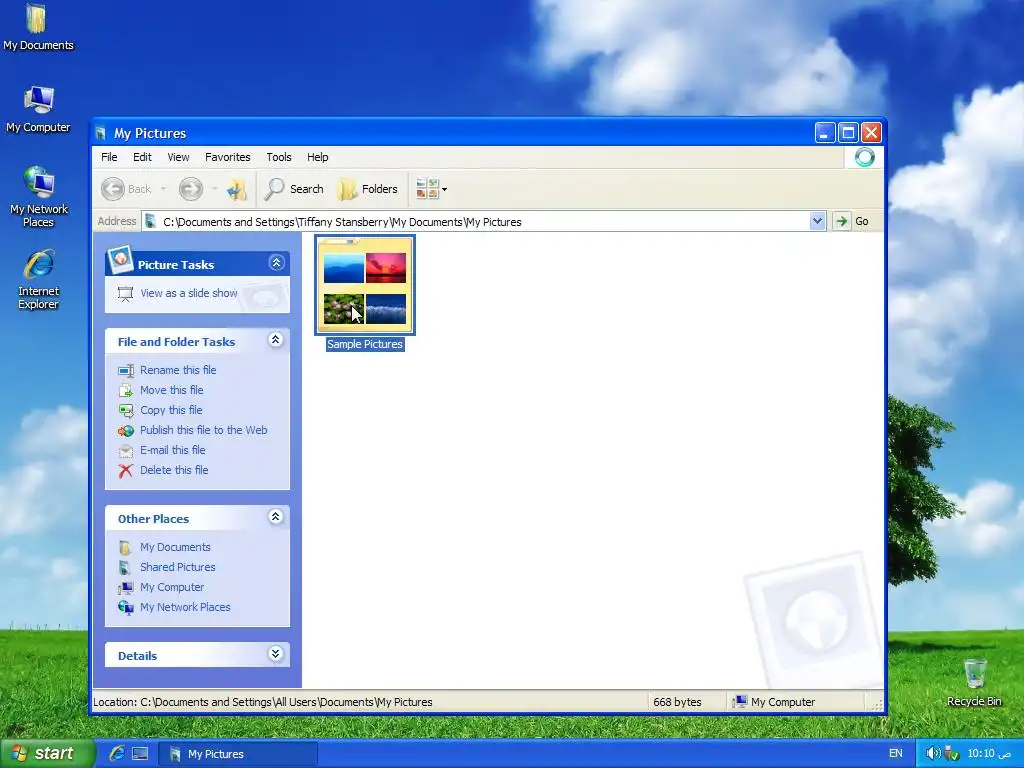
Task: Open My Network Places in Other Places
Action: (x=185, y=607)
